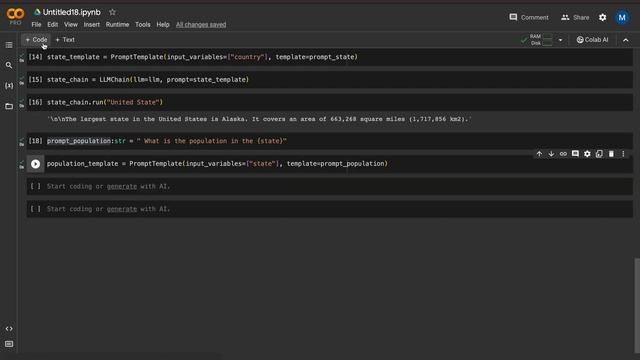Open the Google Drive icon beside the notebook title
Viewport: 640px width, 360px height.
click(37, 12)
